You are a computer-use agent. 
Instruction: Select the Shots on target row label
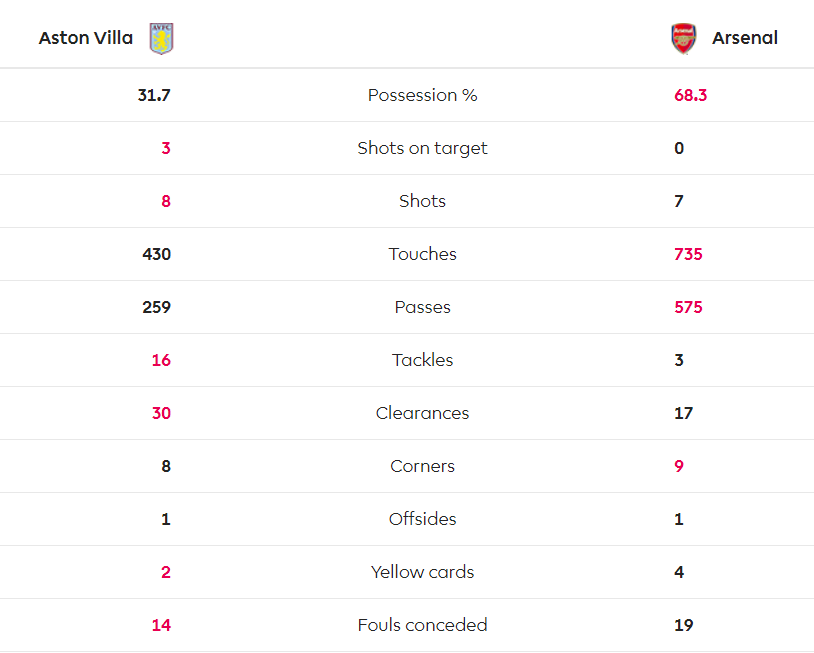[x=422, y=148]
